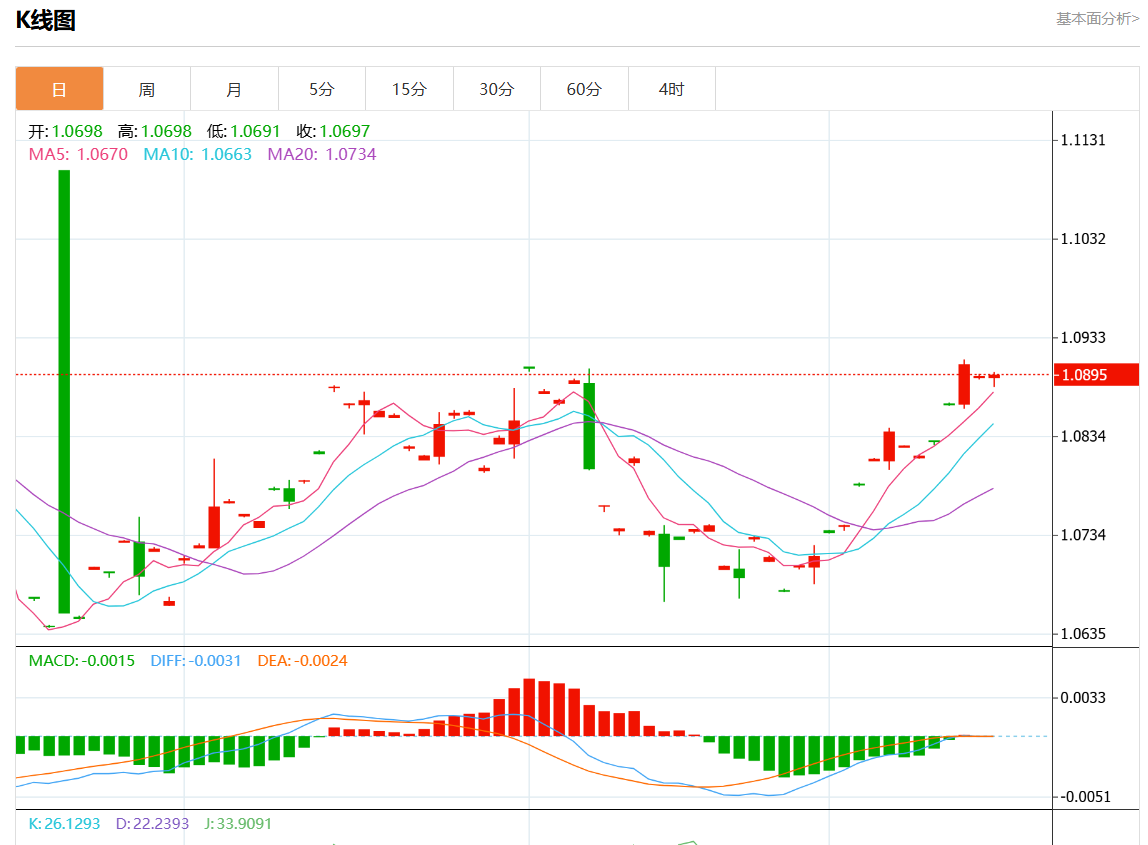This screenshot has width=1148, height=845.
Task: Select the 周 (weekly) period tab
Action: click(147, 89)
